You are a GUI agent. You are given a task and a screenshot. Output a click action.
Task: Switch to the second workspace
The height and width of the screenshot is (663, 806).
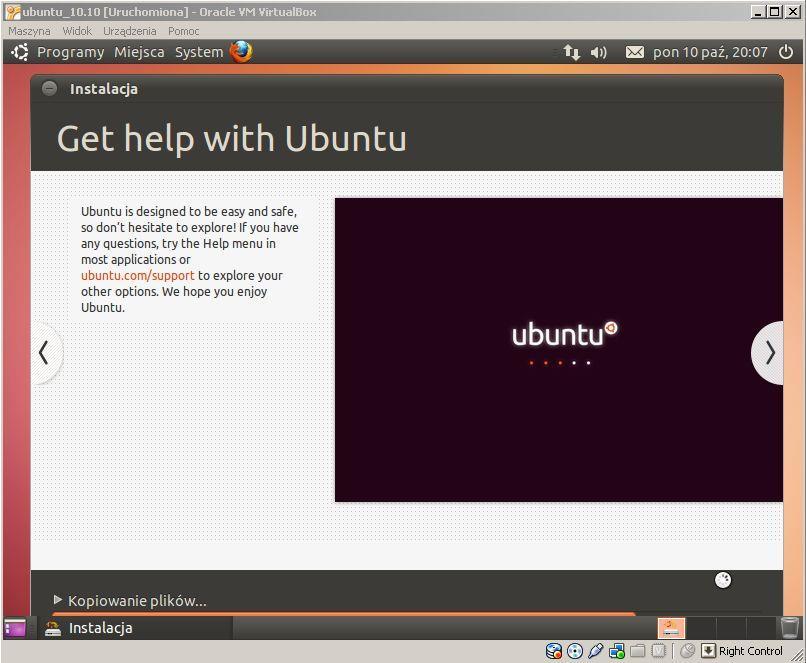click(702, 628)
